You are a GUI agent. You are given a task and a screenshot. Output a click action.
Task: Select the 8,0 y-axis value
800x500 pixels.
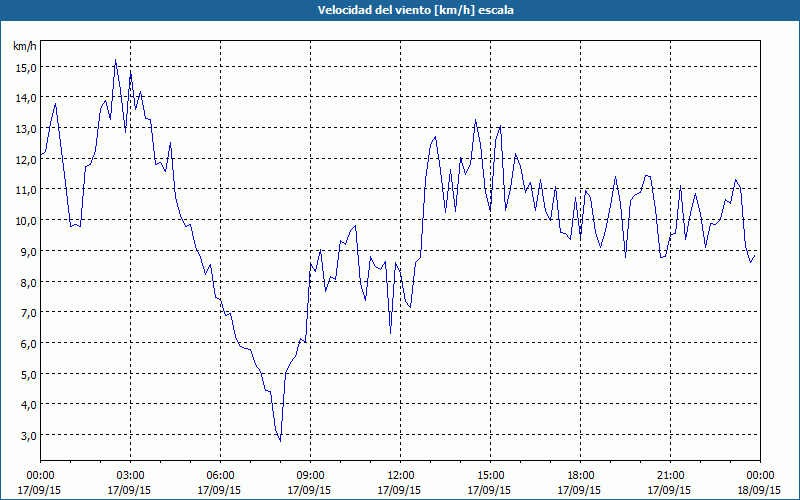[x=28, y=282]
